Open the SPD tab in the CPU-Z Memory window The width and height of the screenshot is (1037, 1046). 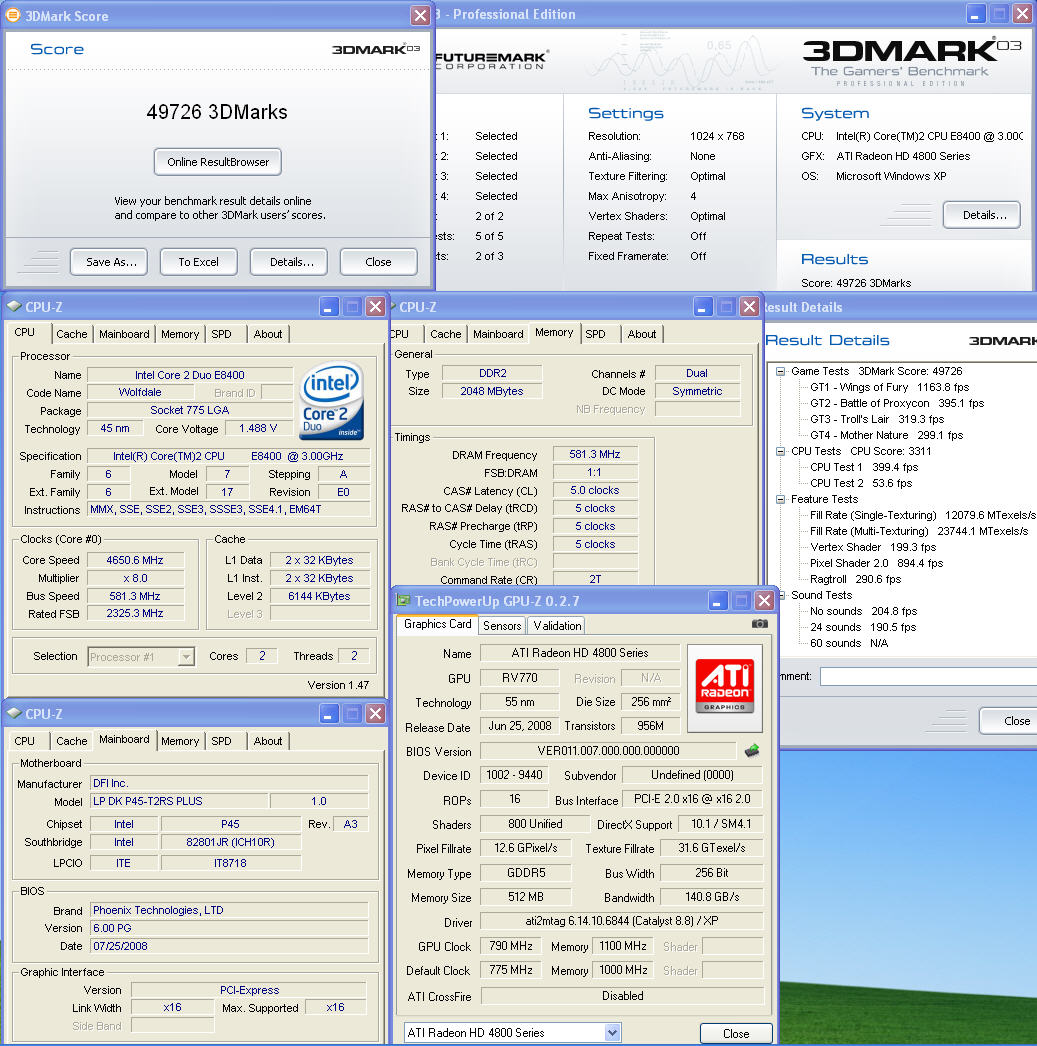(596, 334)
